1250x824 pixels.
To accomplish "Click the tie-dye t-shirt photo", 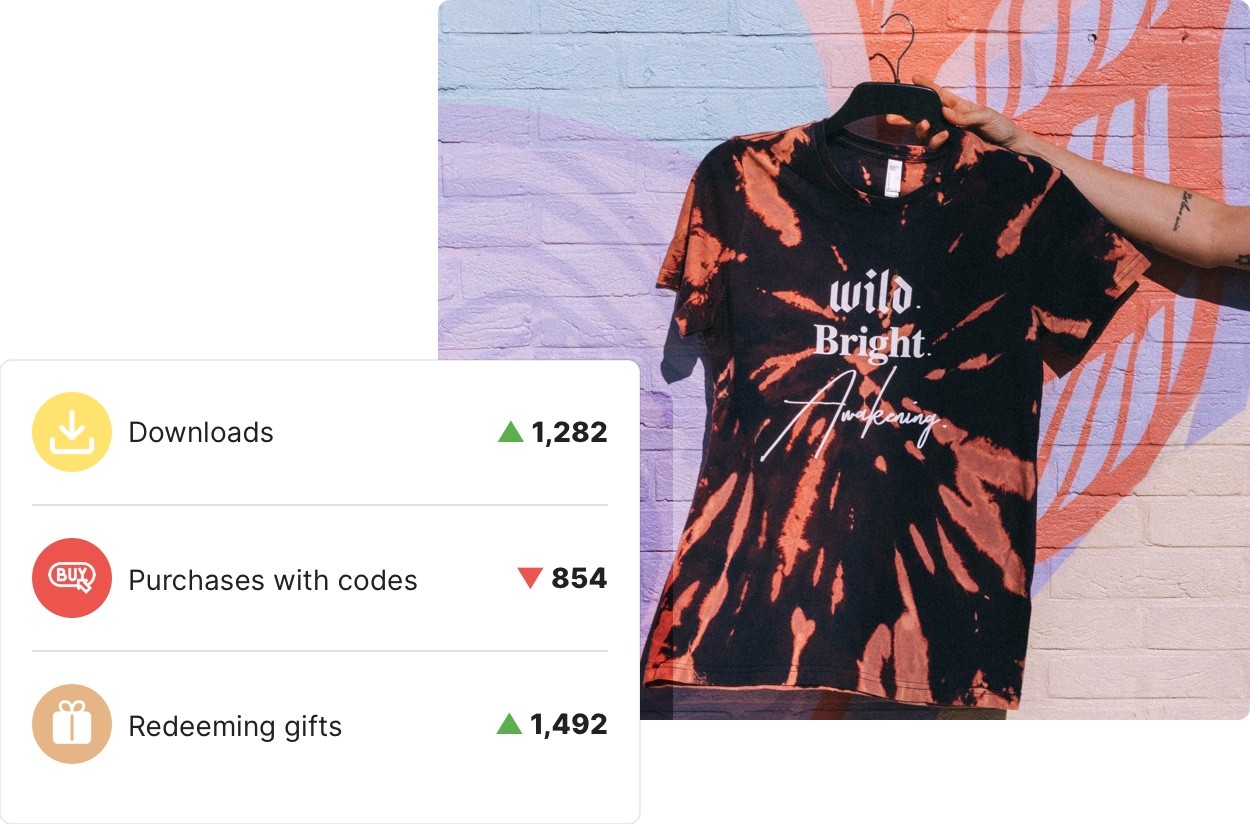I will (844, 360).
